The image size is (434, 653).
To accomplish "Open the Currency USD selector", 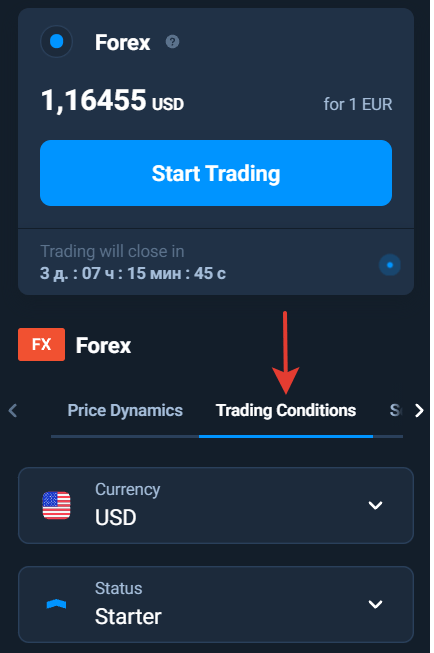I will [x=216, y=505].
